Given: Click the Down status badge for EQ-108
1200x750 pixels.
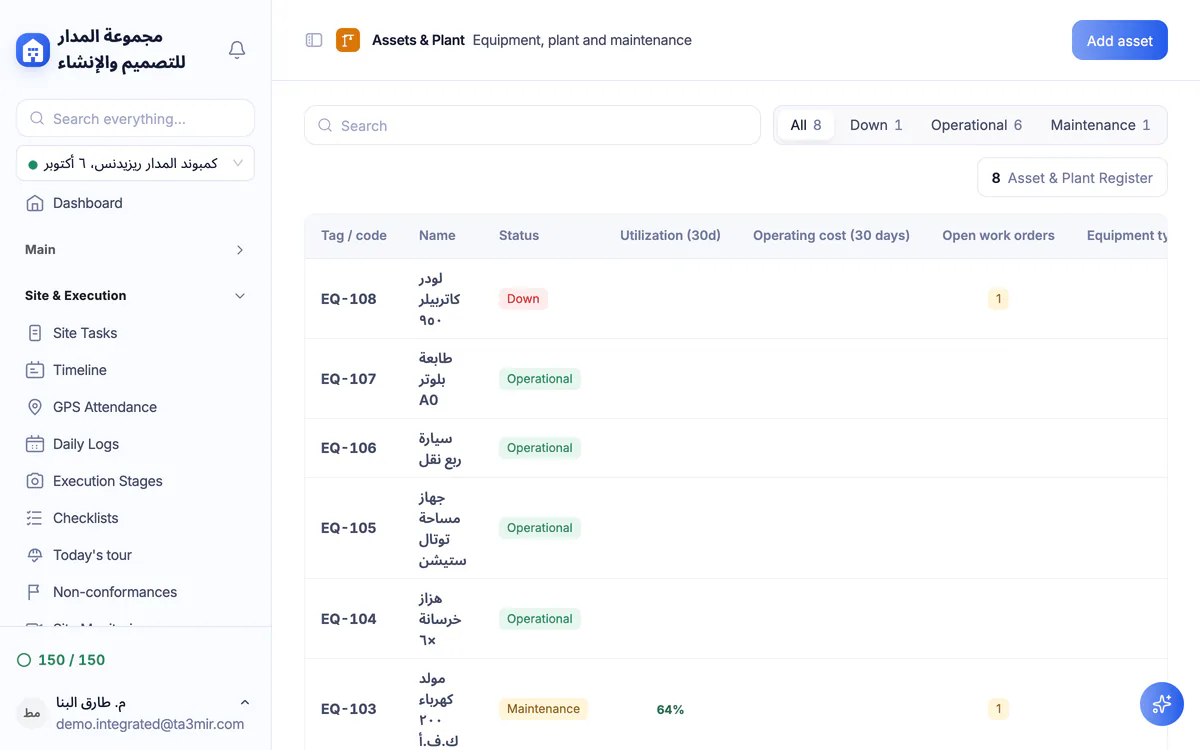Looking at the screenshot, I should [523, 299].
